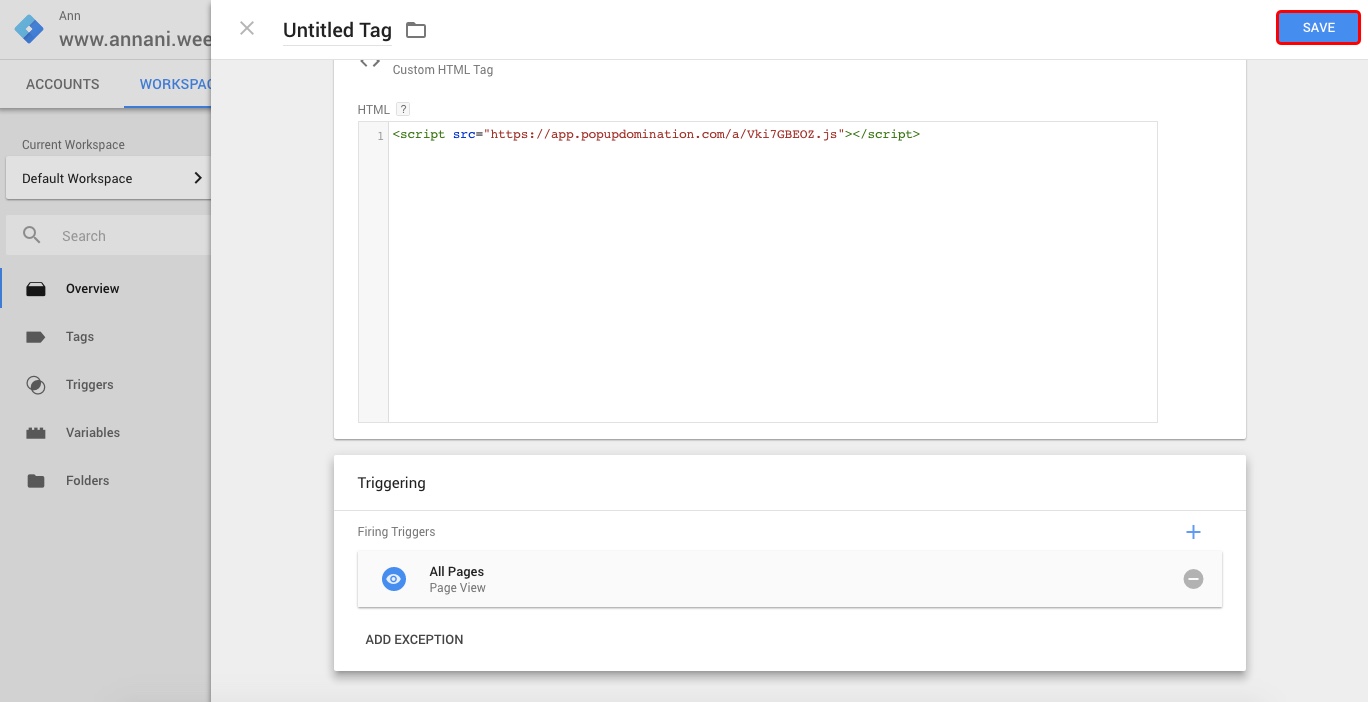Viewport: 1368px width, 702px height.
Task: Close the tag editor with the X icon
Action: [x=247, y=29]
